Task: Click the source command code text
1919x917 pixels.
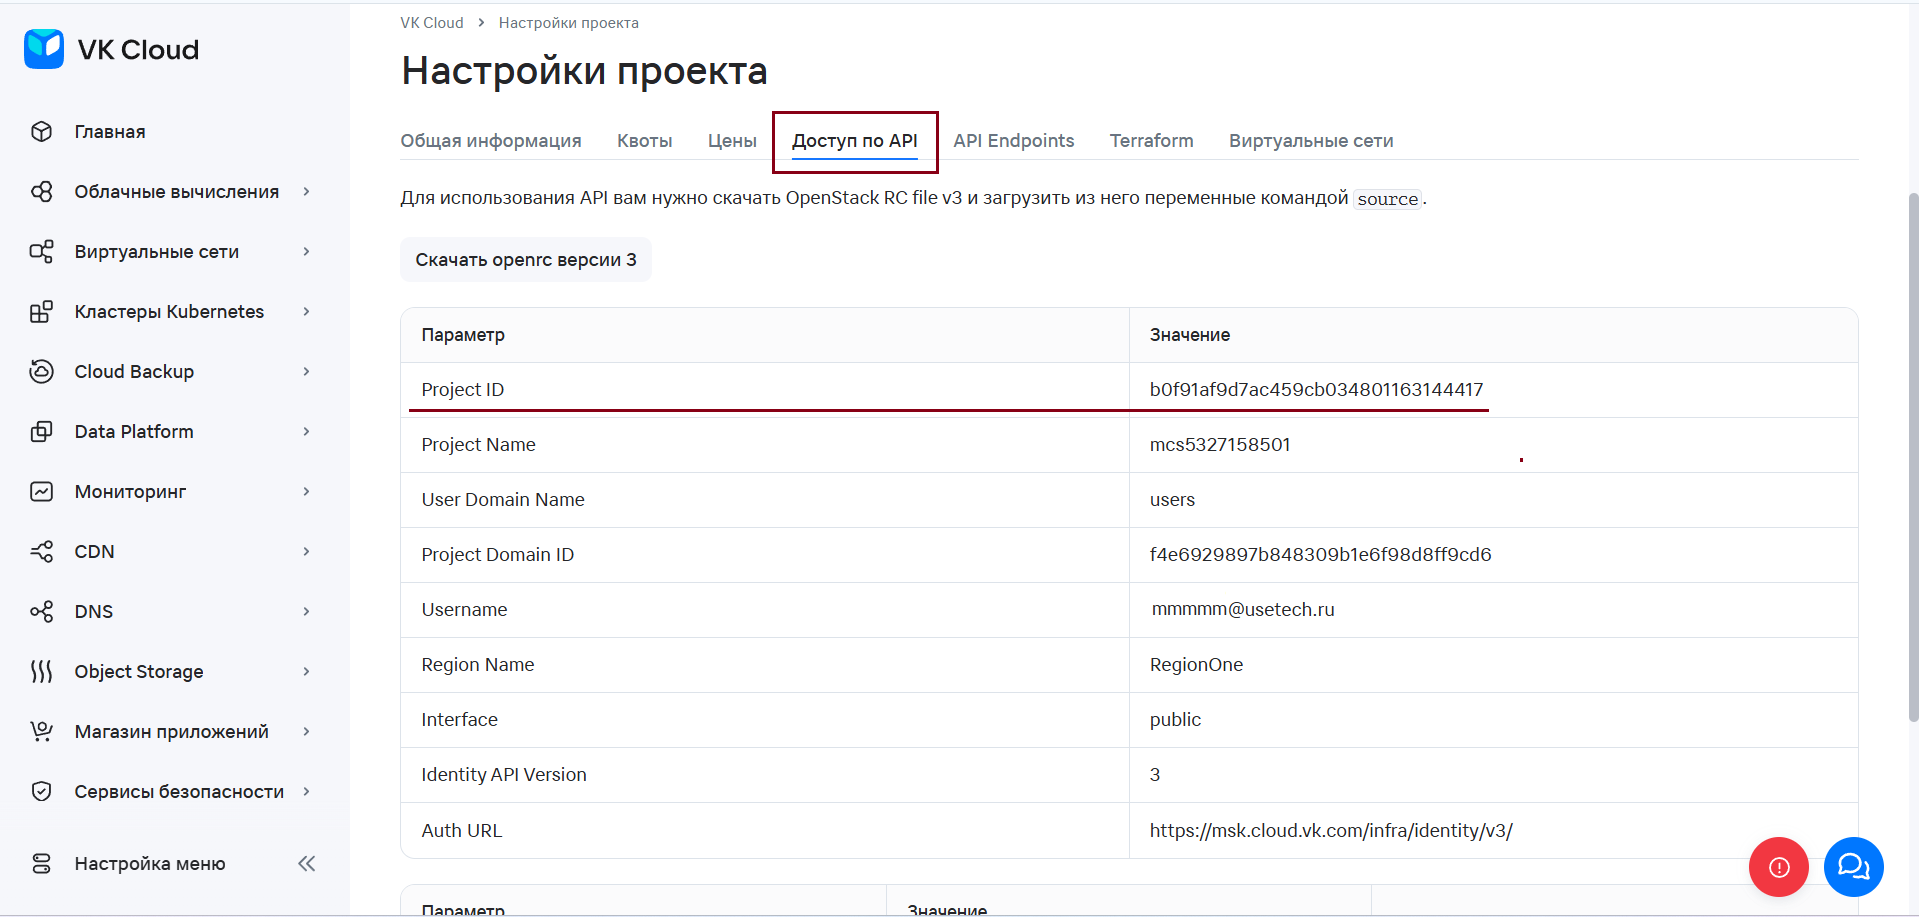Action: 1387,199
